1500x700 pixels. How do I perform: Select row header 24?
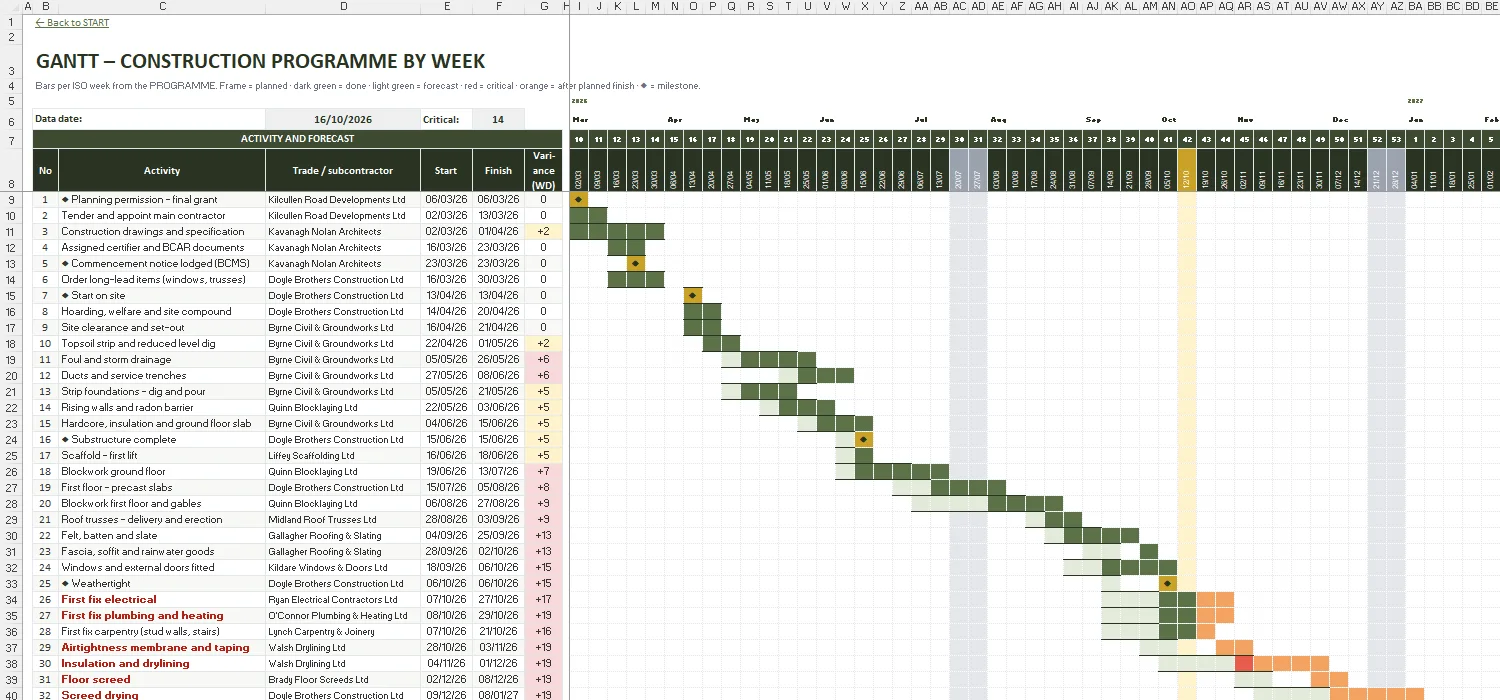coord(13,439)
